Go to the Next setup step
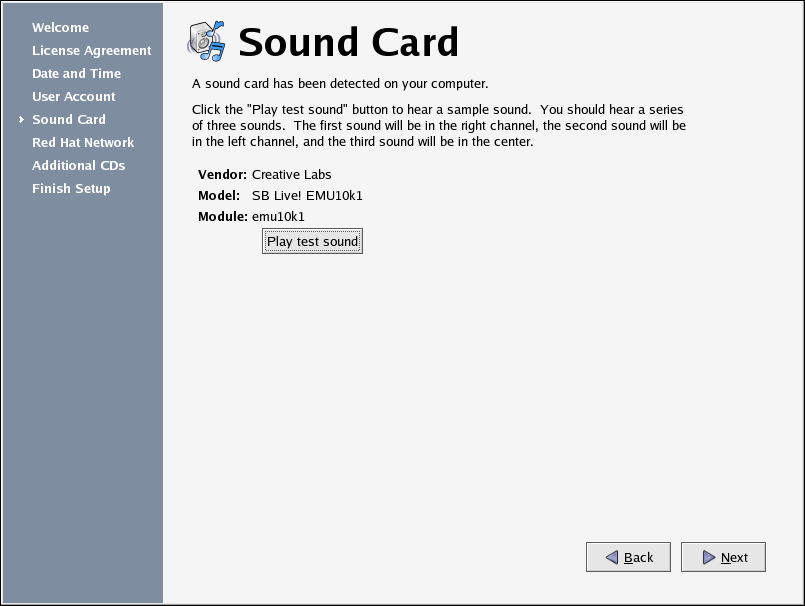This screenshot has height=606, width=805. pos(723,557)
